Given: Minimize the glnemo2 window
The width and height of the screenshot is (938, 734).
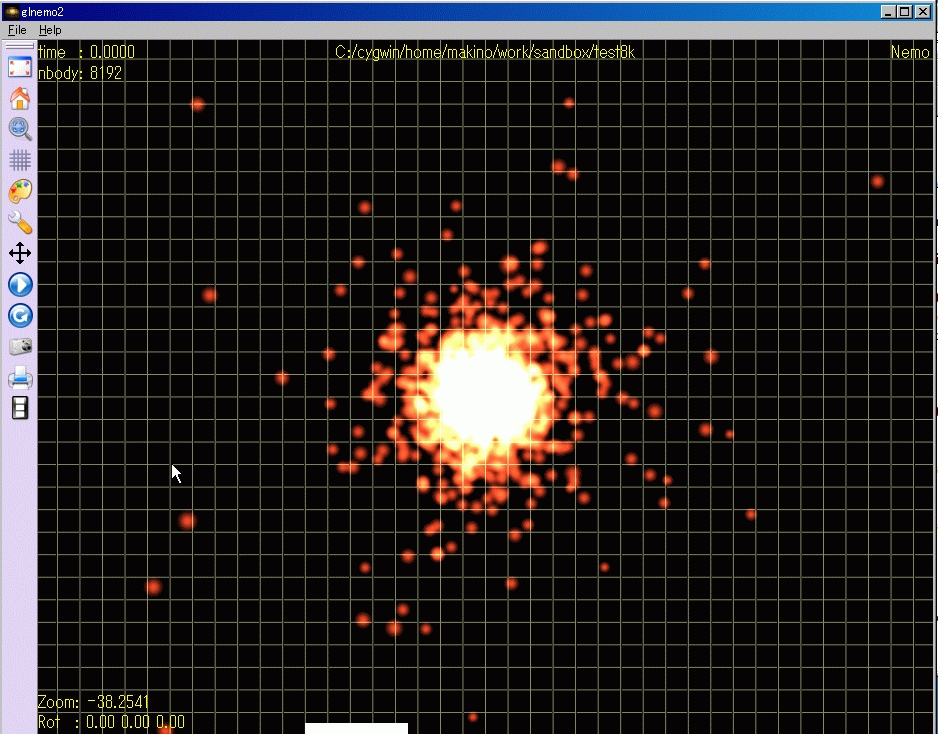Looking at the screenshot, I should pos(888,12).
